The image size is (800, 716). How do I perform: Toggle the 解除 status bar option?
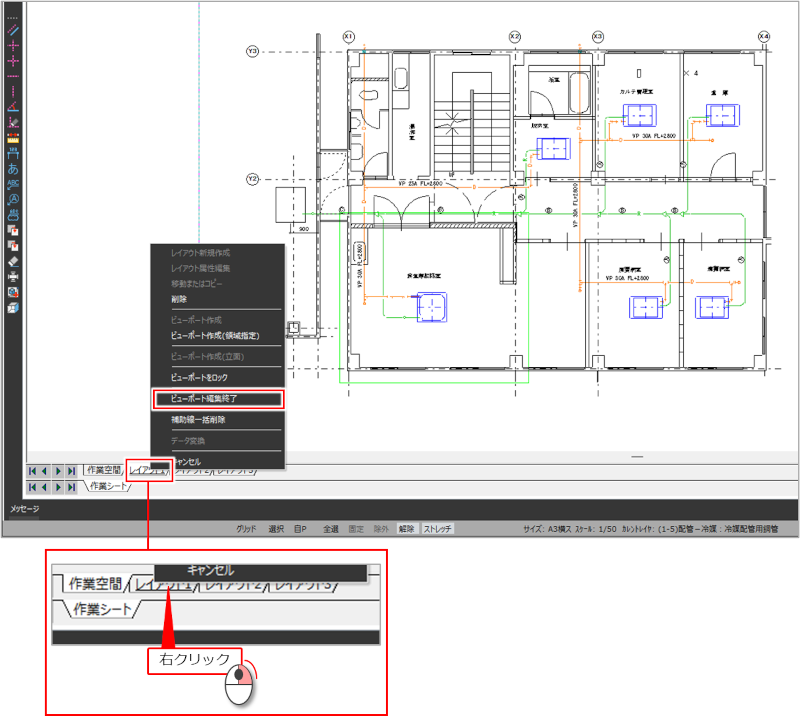pos(405,528)
